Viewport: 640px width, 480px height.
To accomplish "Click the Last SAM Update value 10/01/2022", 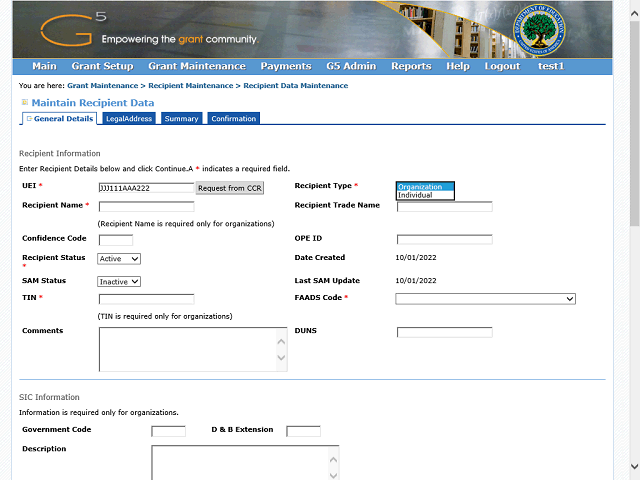I will (416, 281).
